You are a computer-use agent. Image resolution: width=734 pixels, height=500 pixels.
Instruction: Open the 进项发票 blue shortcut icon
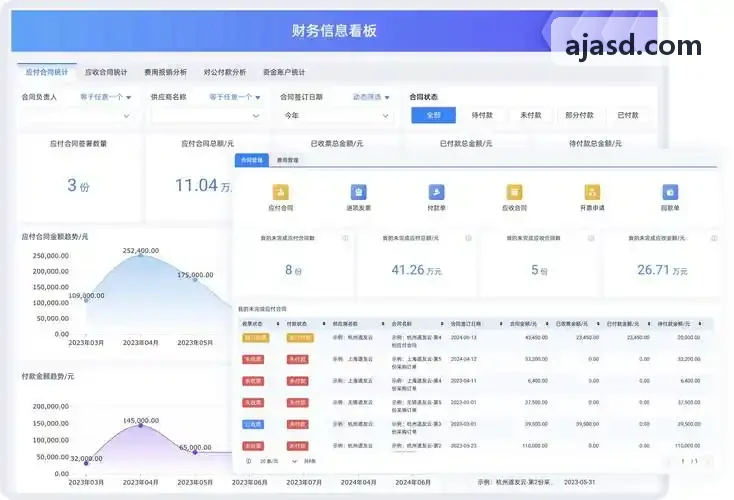(x=359, y=192)
